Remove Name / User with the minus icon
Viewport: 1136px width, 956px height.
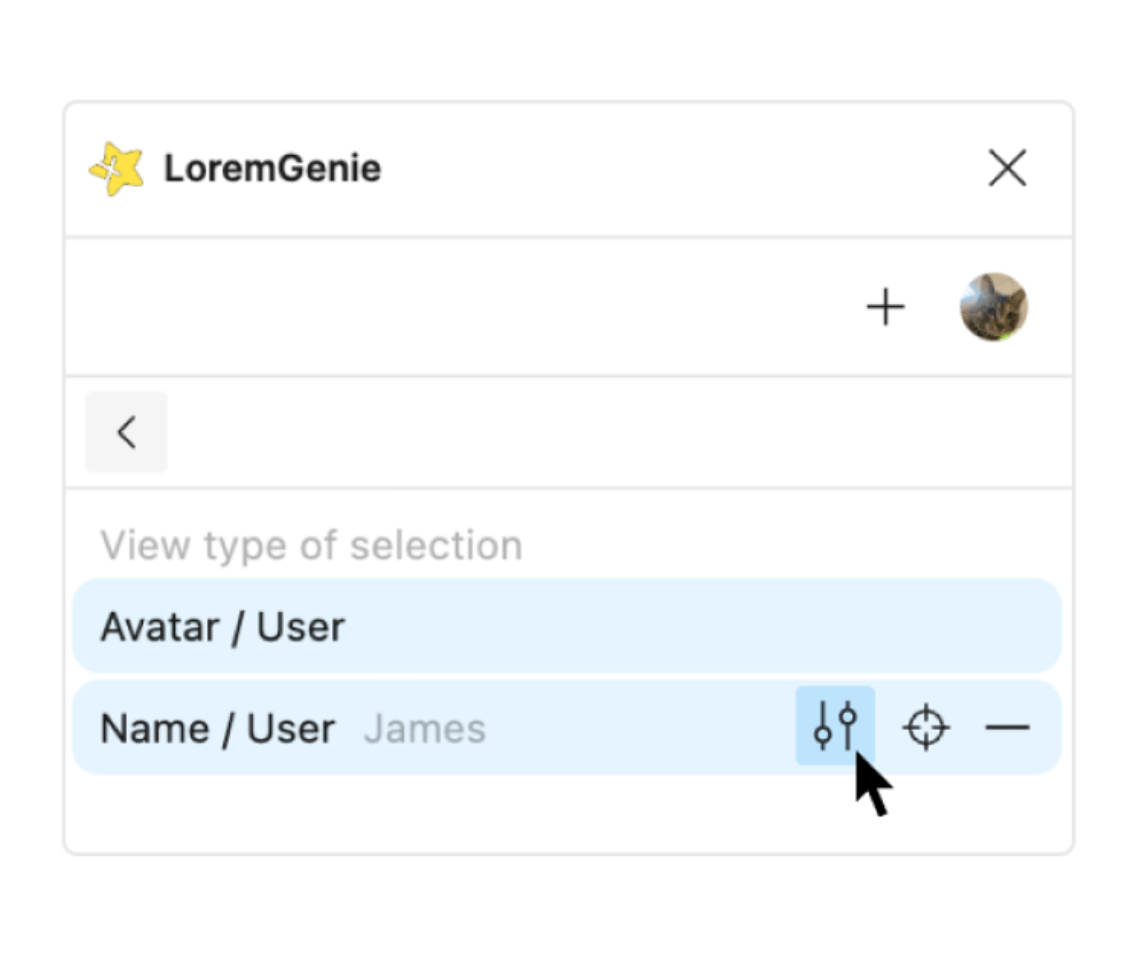[1007, 727]
